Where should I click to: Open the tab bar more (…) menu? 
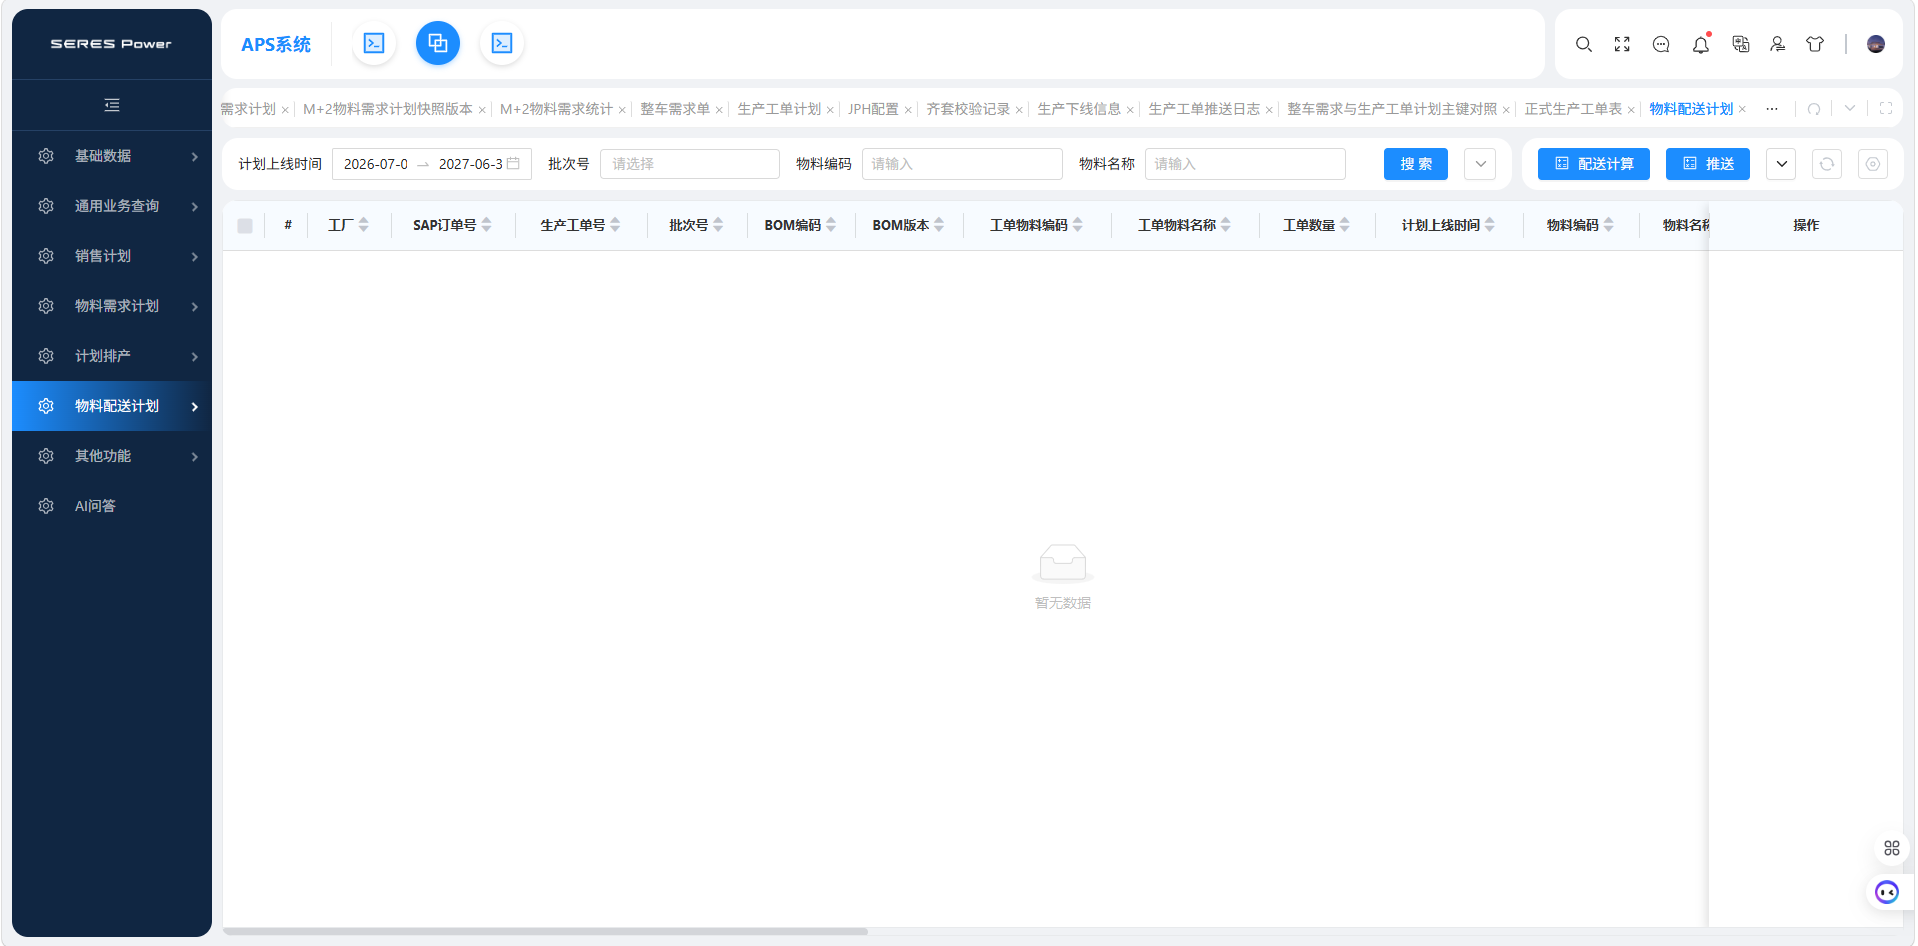tap(1772, 109)
